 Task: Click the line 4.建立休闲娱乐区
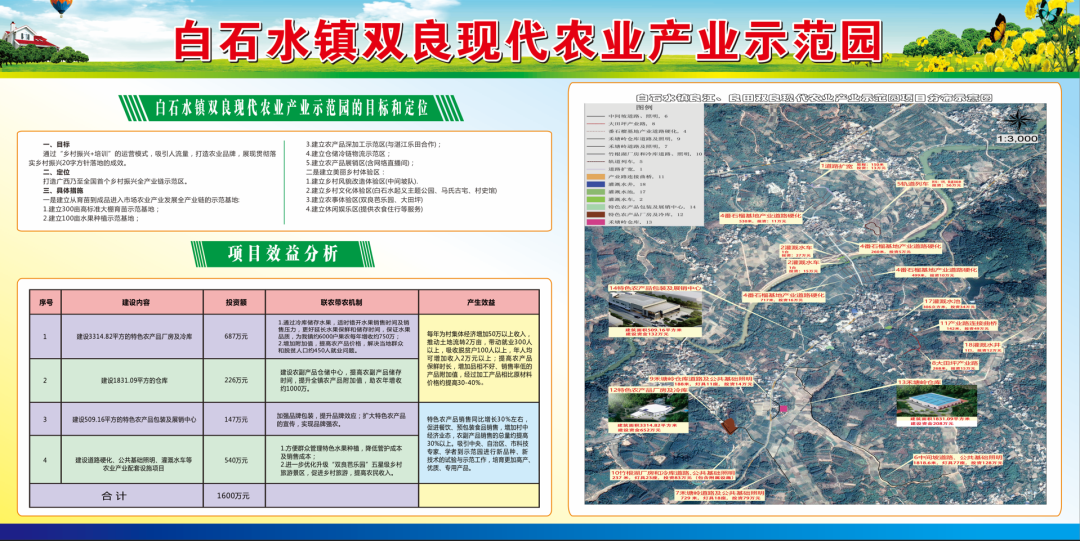tap(364, 209)
